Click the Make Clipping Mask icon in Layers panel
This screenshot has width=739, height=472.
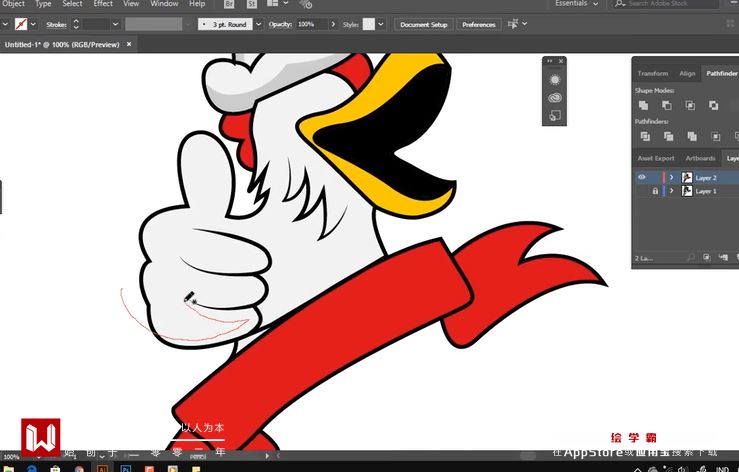[x=706, y=257]
